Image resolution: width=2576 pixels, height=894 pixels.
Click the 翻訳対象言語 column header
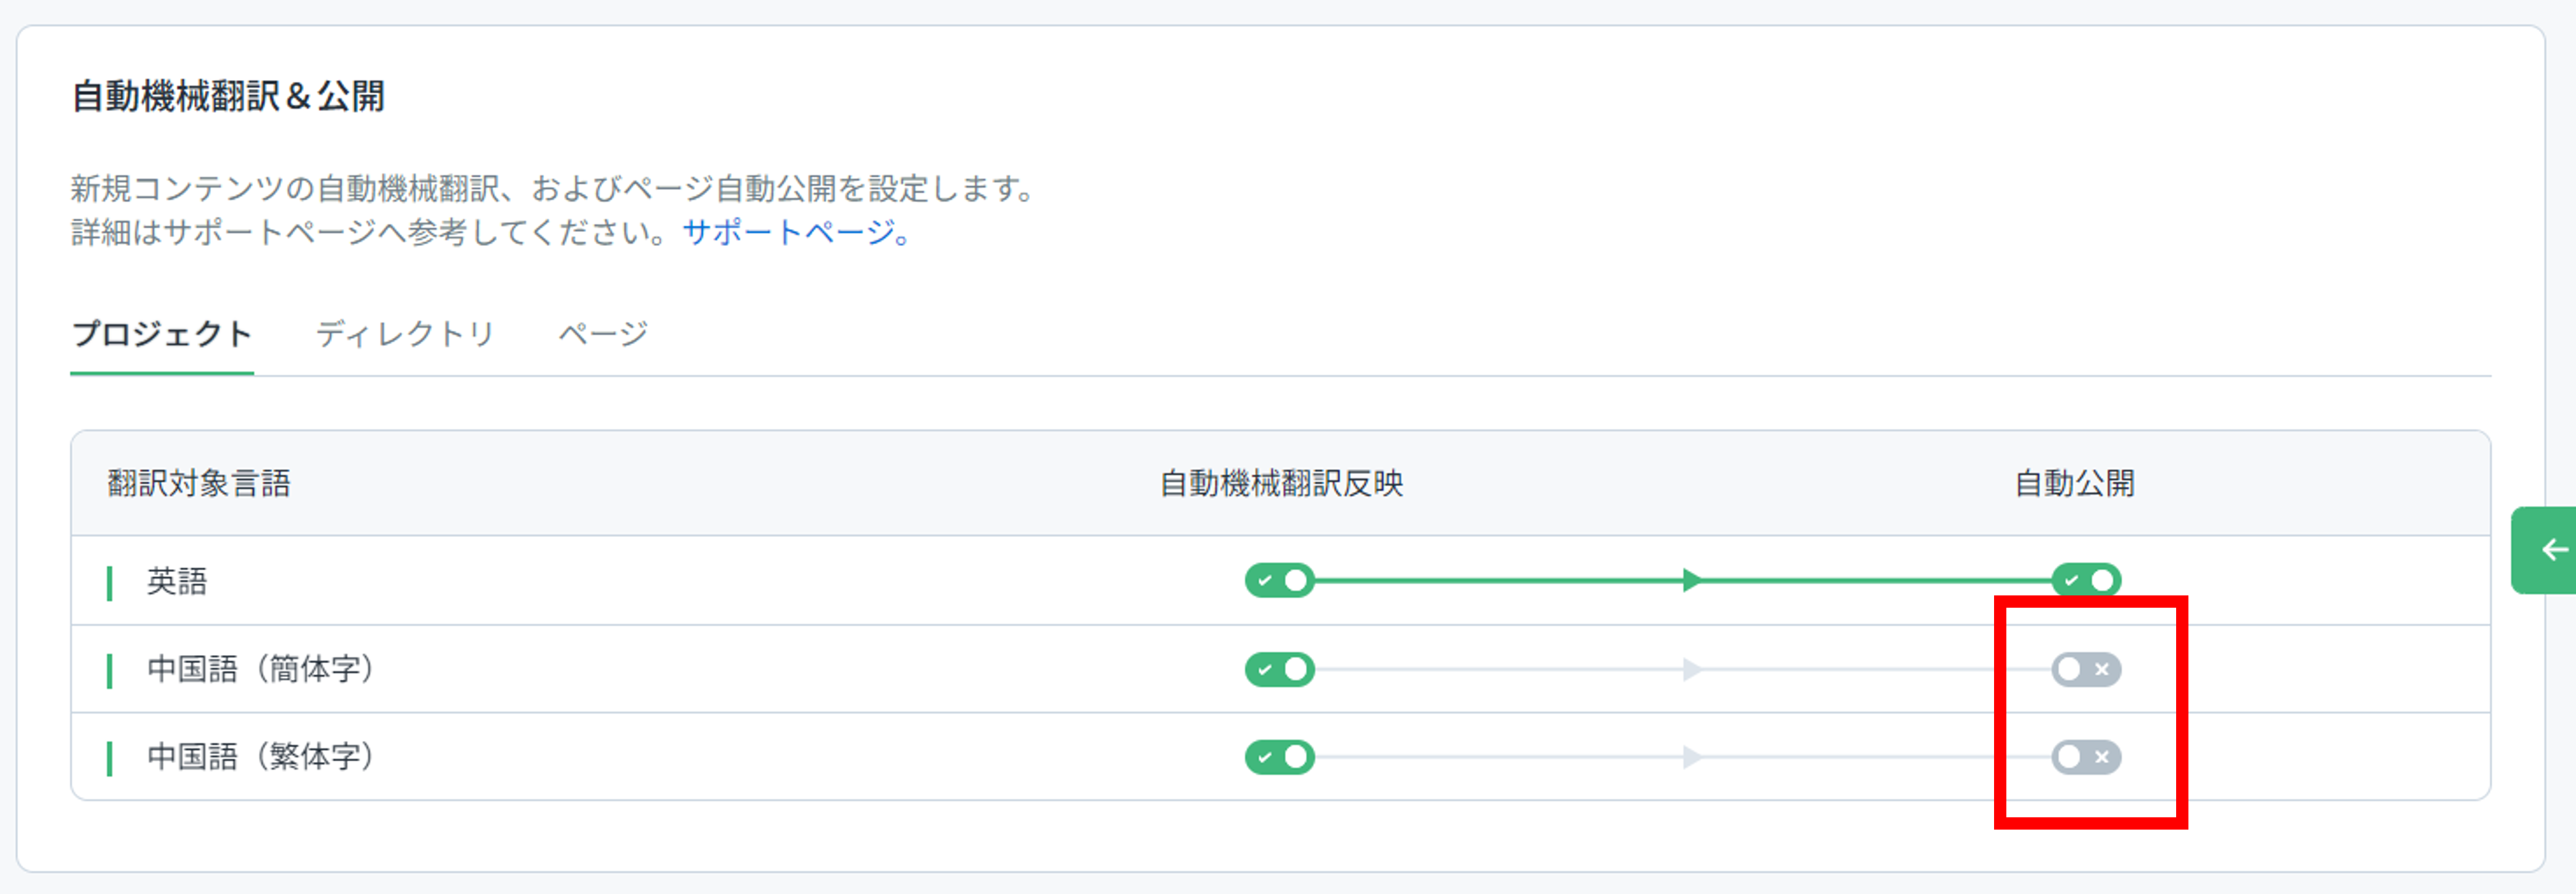coord(199,484)
